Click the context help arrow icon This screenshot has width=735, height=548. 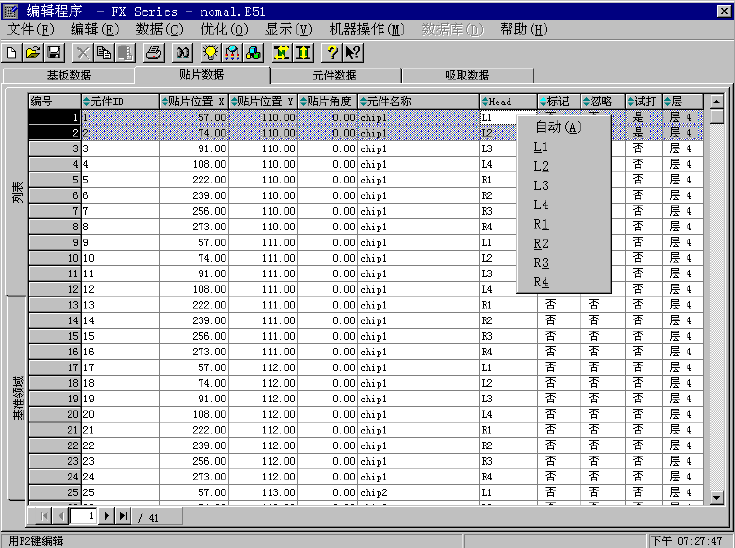pos(352,52)
